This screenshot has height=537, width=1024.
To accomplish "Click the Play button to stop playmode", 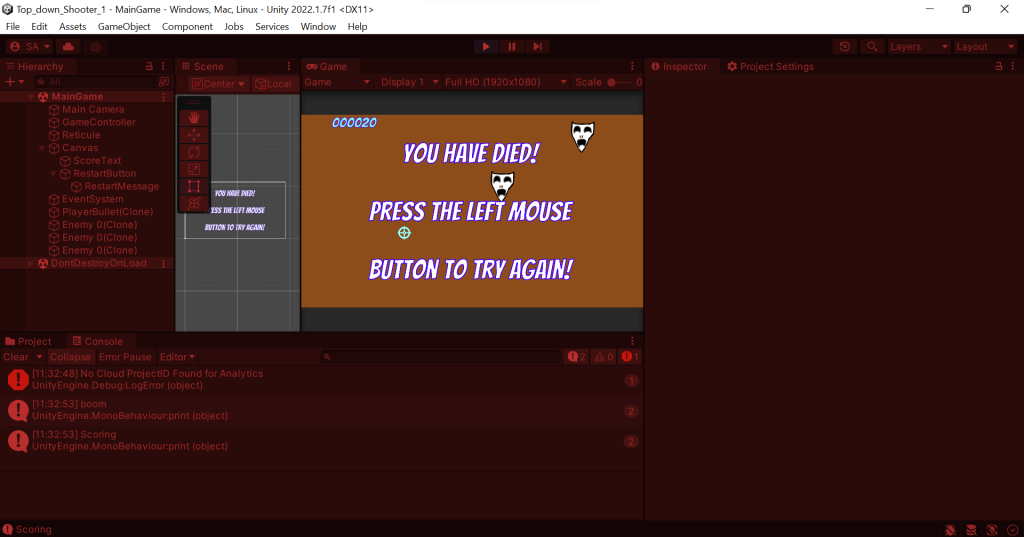I will click(486, 47).
